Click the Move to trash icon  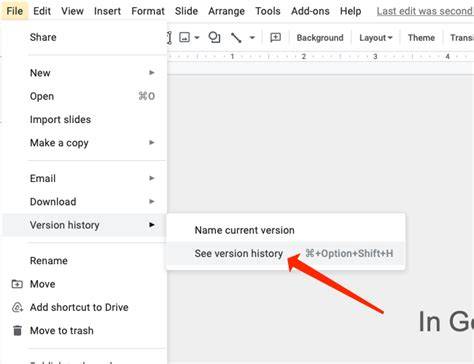click(17, 331)
